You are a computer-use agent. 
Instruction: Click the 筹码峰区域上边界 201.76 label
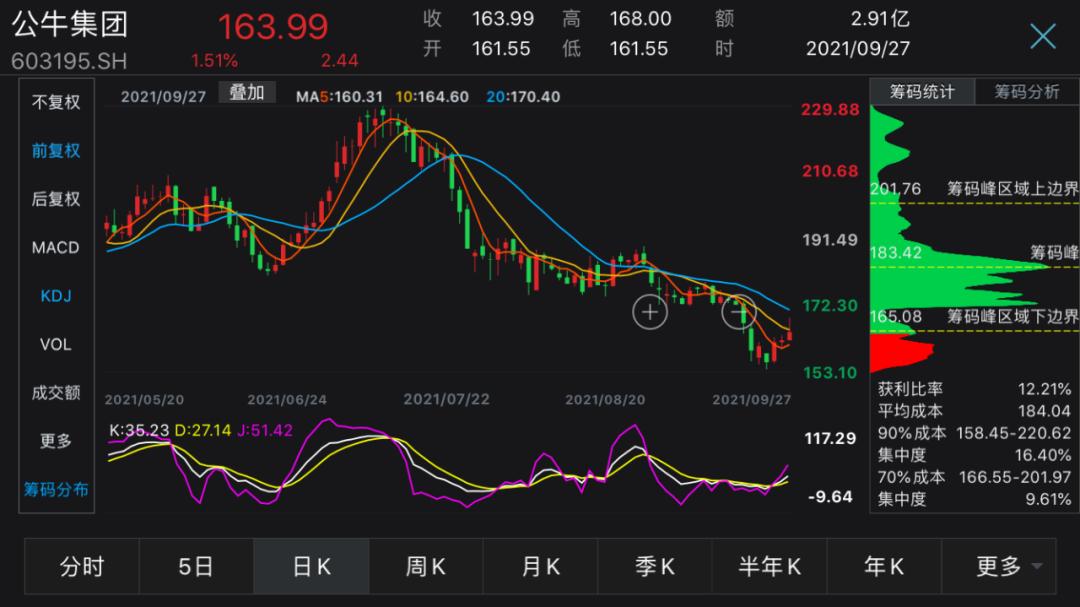pos(975,189)
